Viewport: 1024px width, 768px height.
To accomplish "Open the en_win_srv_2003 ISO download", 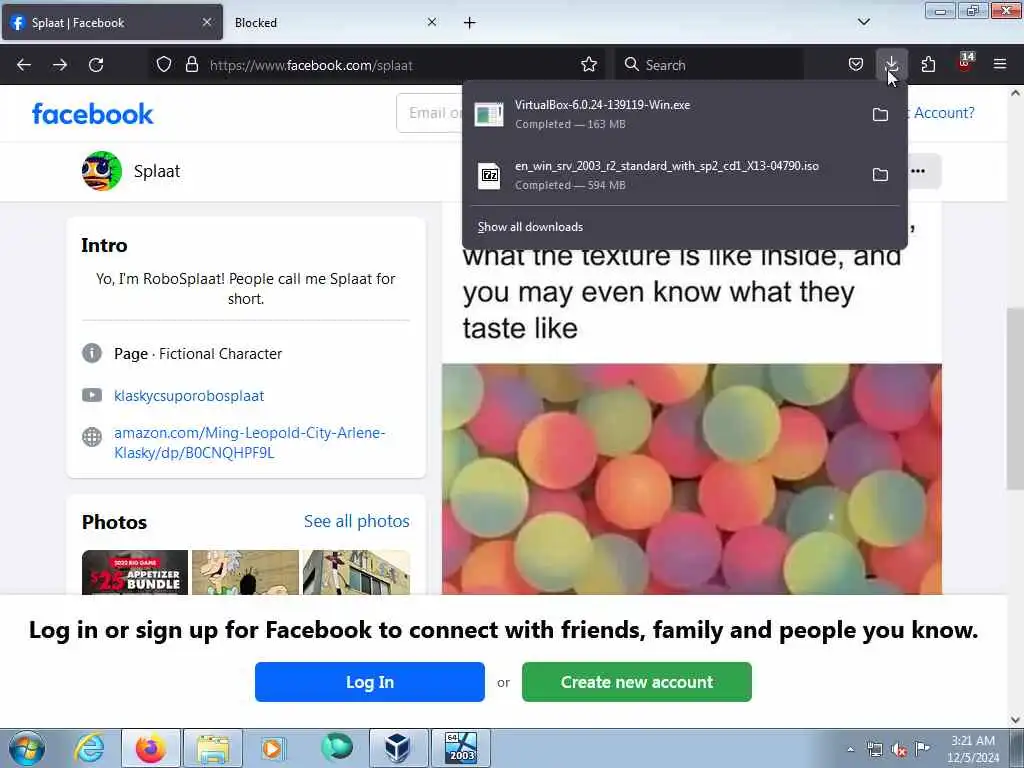I will [665, 175].
